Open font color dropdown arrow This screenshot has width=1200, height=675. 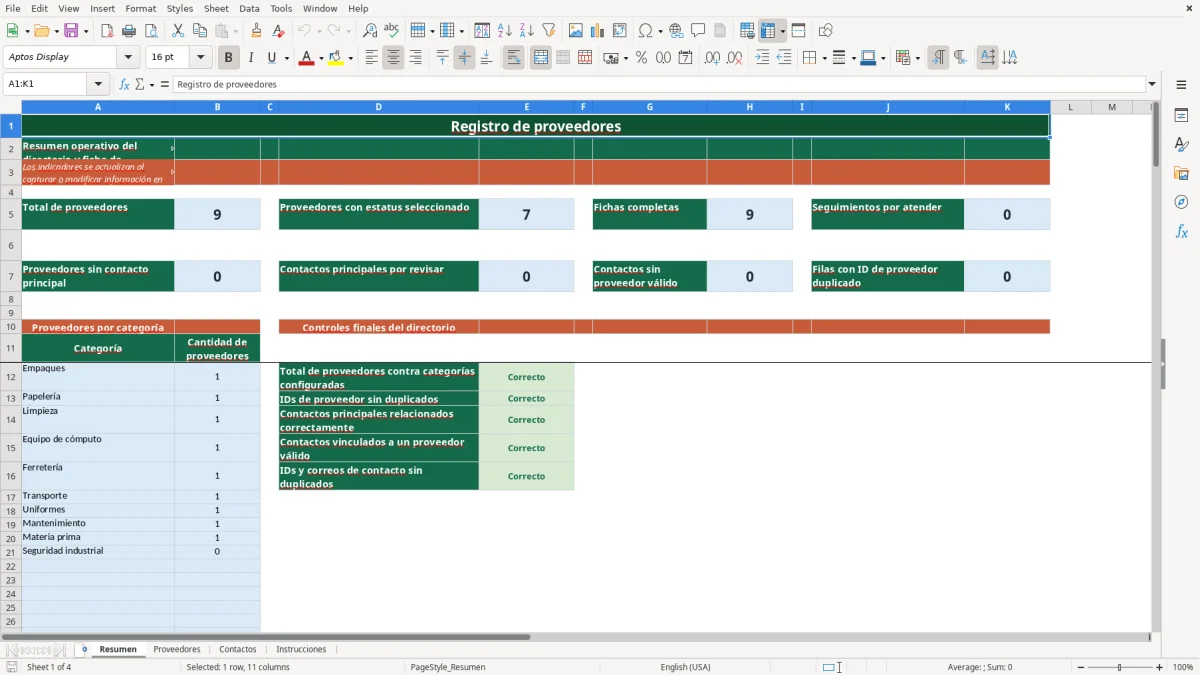(x=321, y=58)
